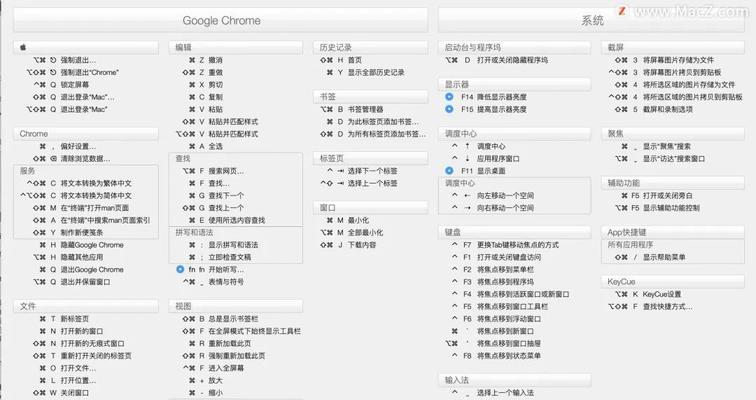756x400 pixels.
Task: Click 显示全部历史记录 row
Action: (365, 72)
